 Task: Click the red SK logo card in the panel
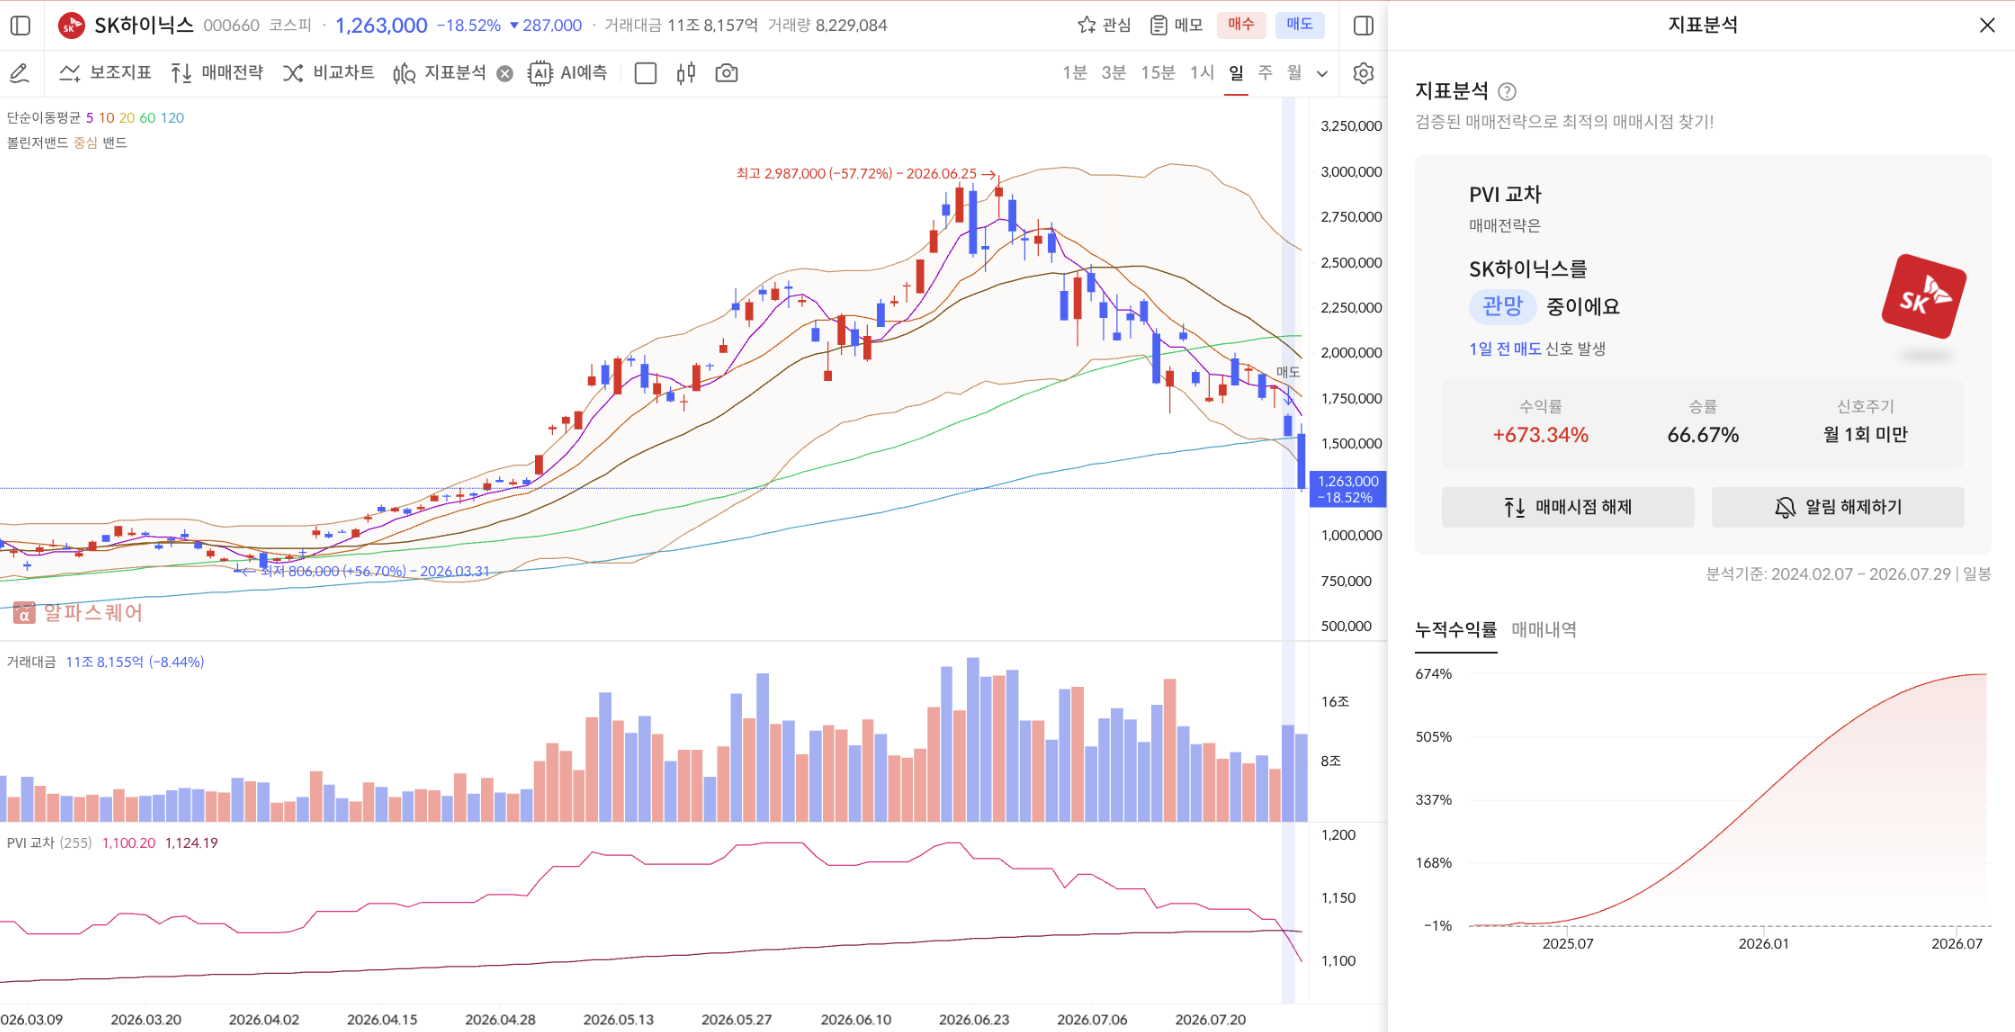[1924, 297]
